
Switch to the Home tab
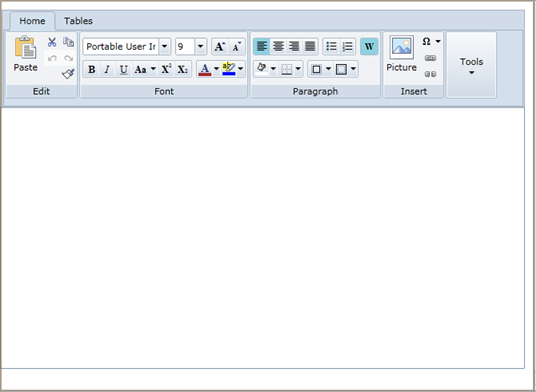[32, 21]
